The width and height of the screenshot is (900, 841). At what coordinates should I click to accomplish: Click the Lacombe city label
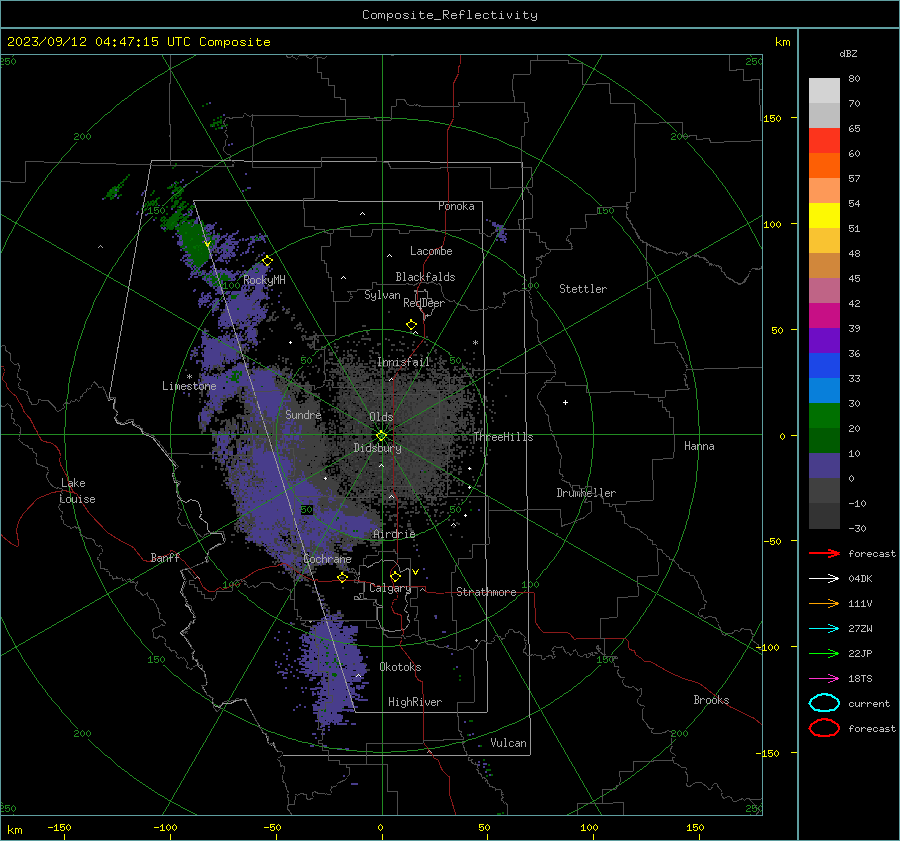tap(431, 251)
